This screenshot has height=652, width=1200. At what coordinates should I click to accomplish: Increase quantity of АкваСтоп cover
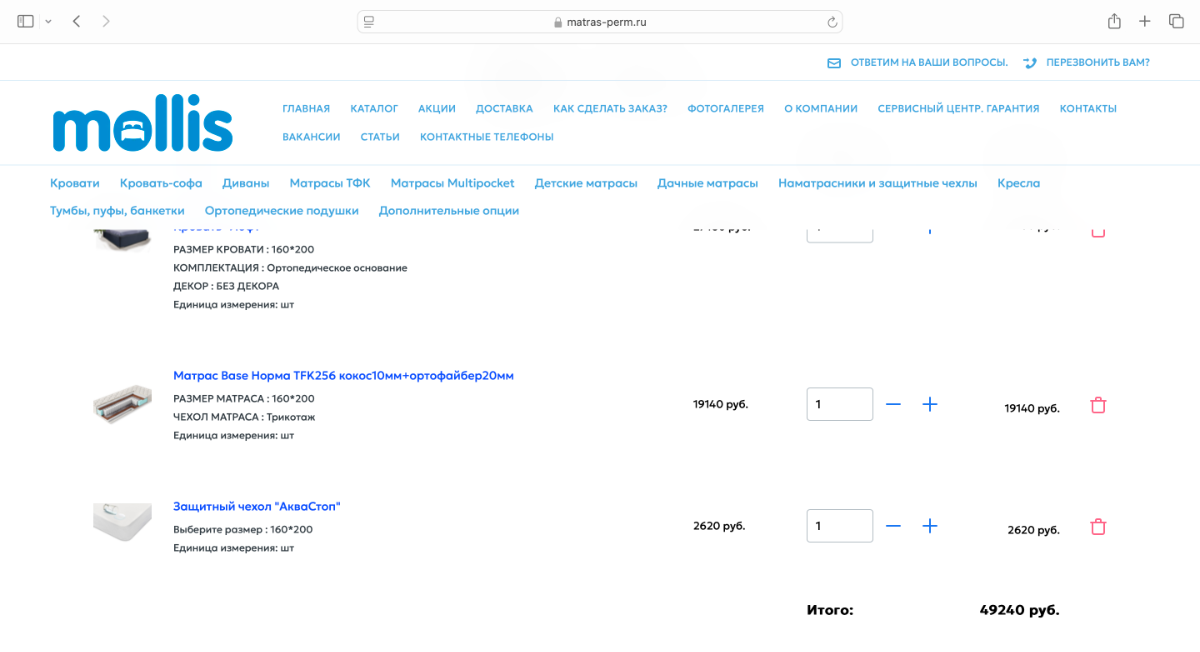tap(930, 526)
